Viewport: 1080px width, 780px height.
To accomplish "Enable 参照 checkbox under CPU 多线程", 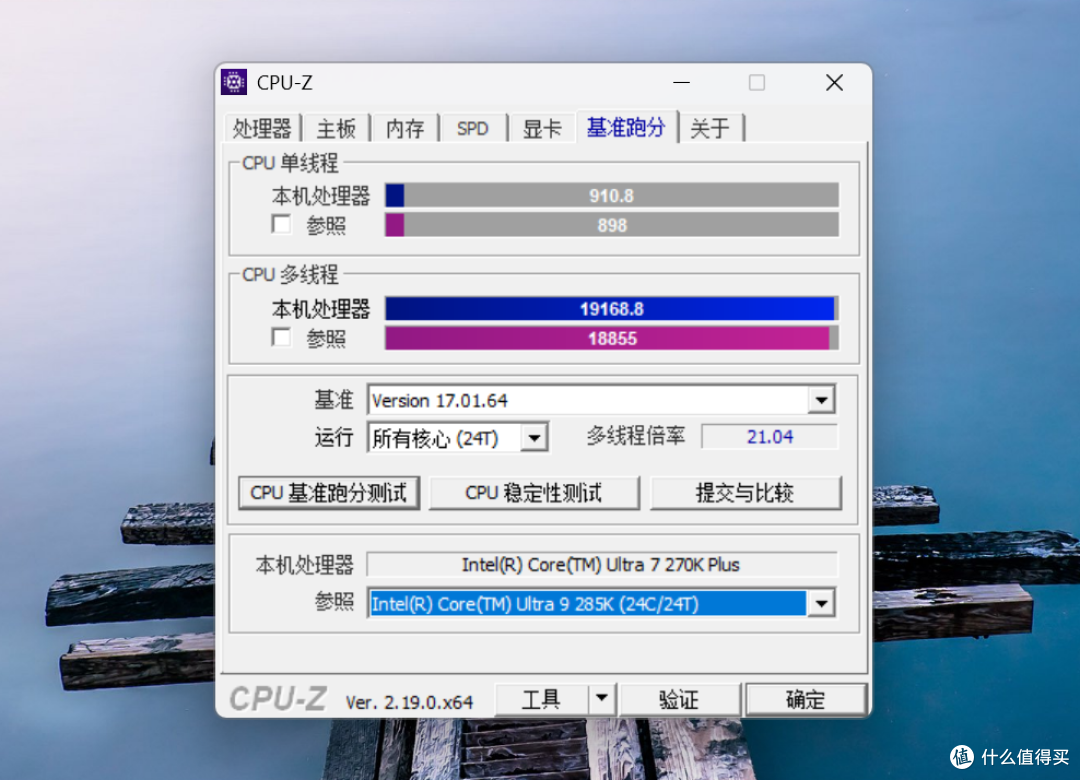I will click(x=281, y=338).
